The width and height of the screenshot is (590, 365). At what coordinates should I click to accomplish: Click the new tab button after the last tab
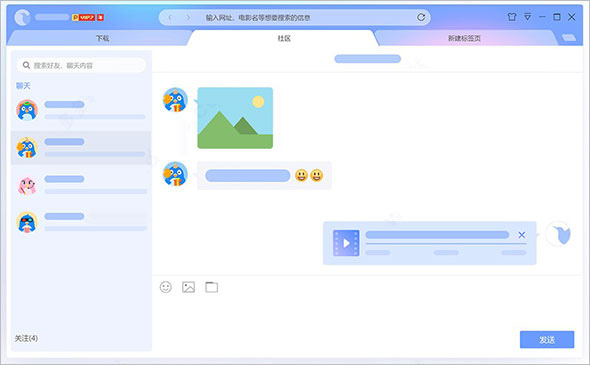569,38
